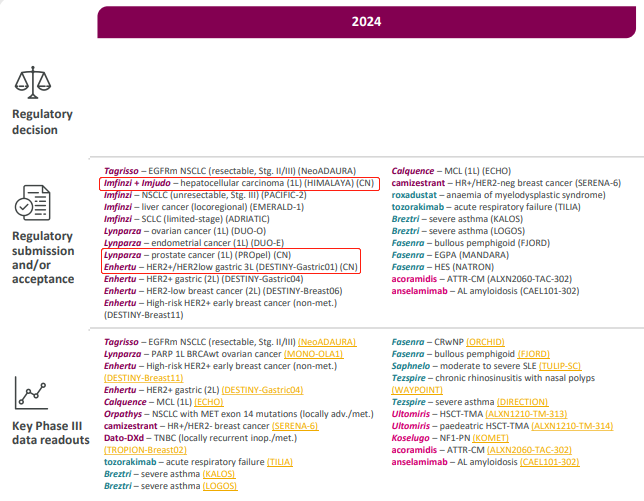Open the yellow TILIA link for tozorakimab
This screenshot has height=501, width=644.
point(280,462)
